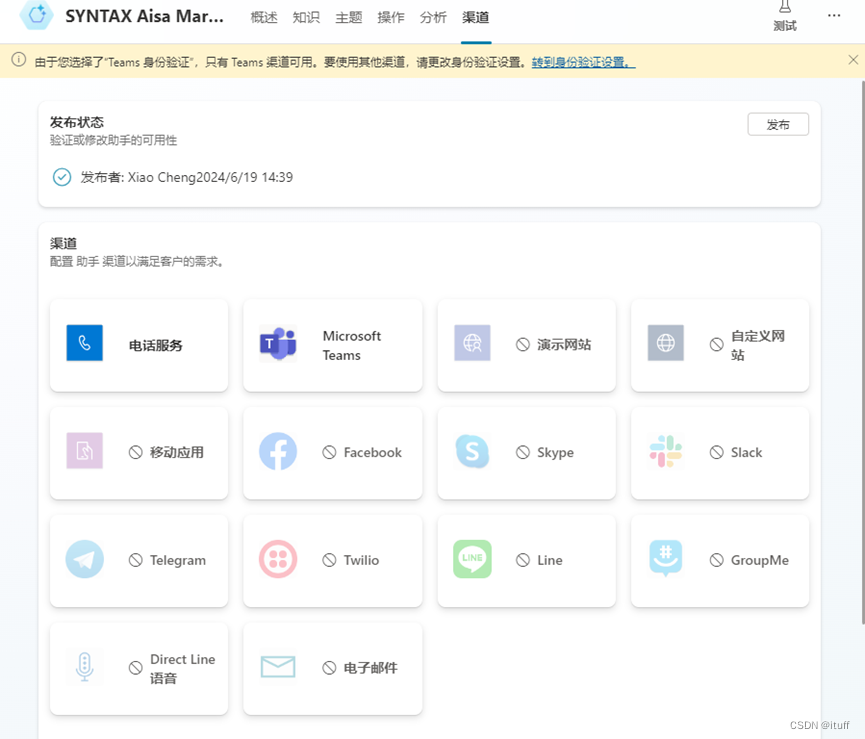Dismiss the Teams authentication warning banner
Screen dimensions: 865x739
[x=853, y=60]
